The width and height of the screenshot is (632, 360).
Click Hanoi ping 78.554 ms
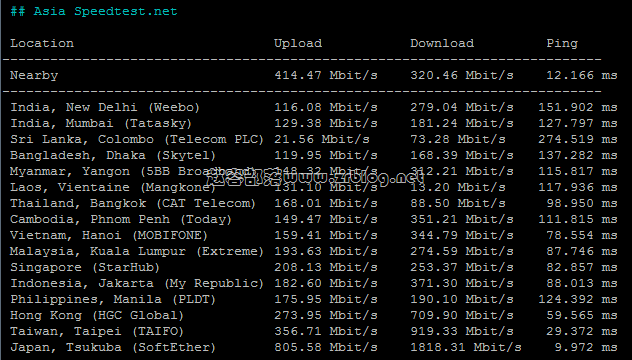[x=582, y=235]
